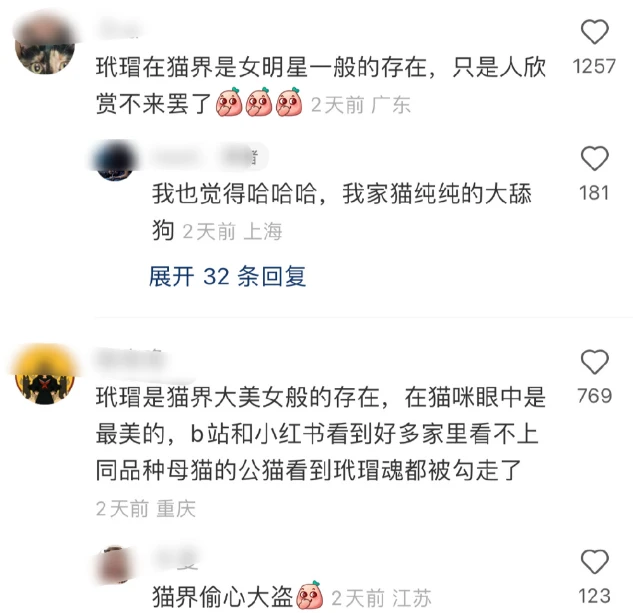The image size is (633, 613).
Task: Tap the username above the 猫界偷心大盗 reply
Action: [x=176, y=560]
